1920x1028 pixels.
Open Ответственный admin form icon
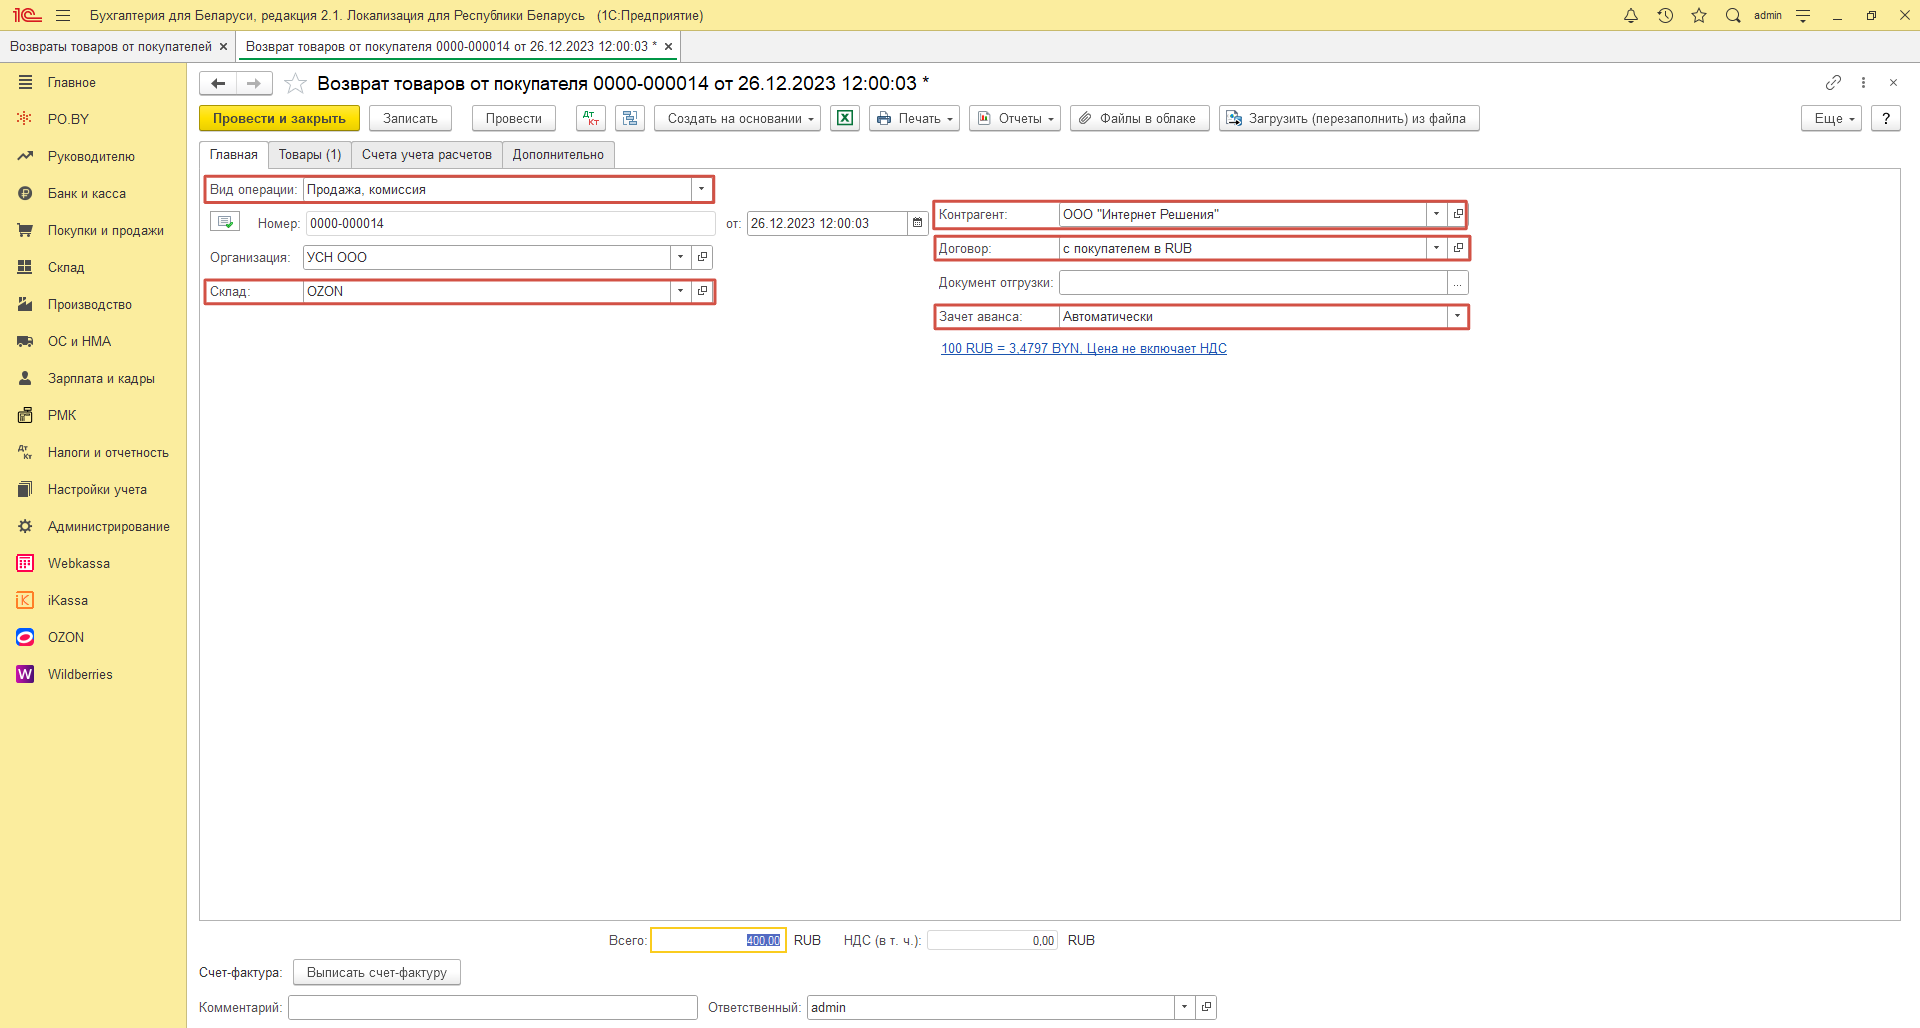pos(1206,1007)
